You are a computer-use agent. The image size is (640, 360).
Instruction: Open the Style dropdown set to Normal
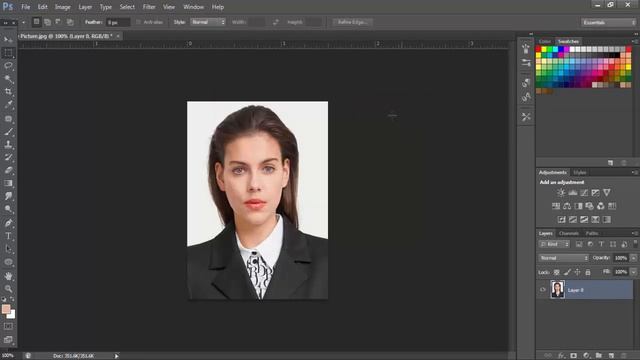point(208,22)
